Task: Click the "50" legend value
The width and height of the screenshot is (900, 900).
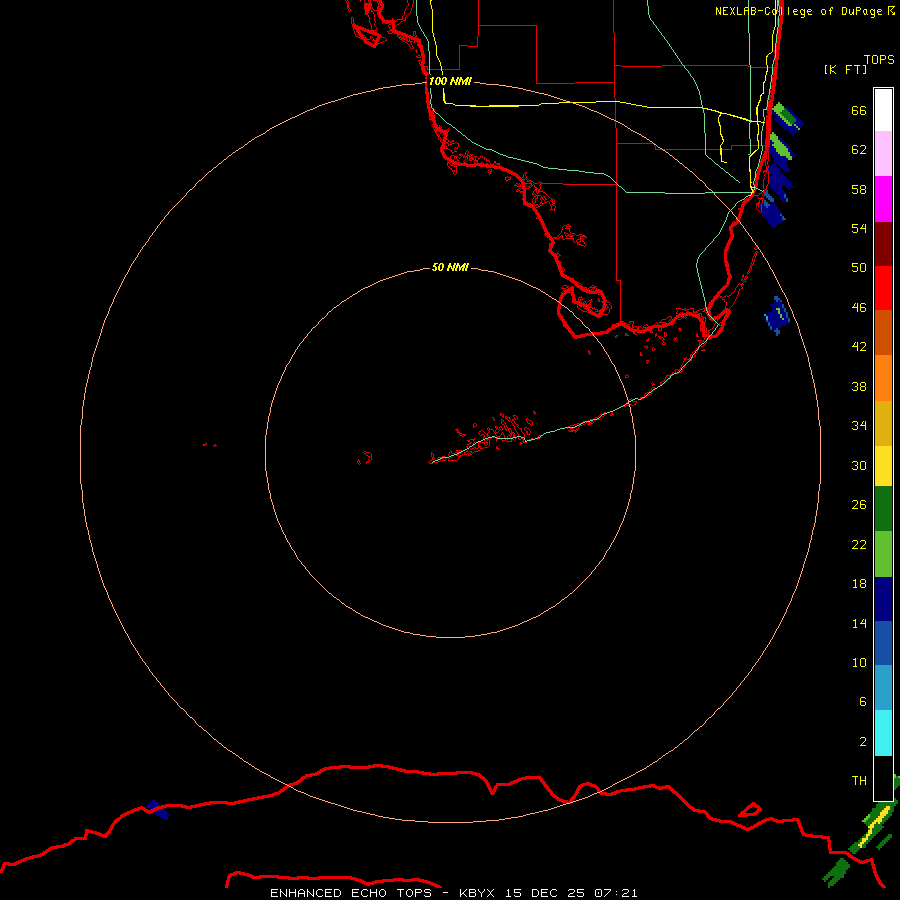Action: pos(859,268)
